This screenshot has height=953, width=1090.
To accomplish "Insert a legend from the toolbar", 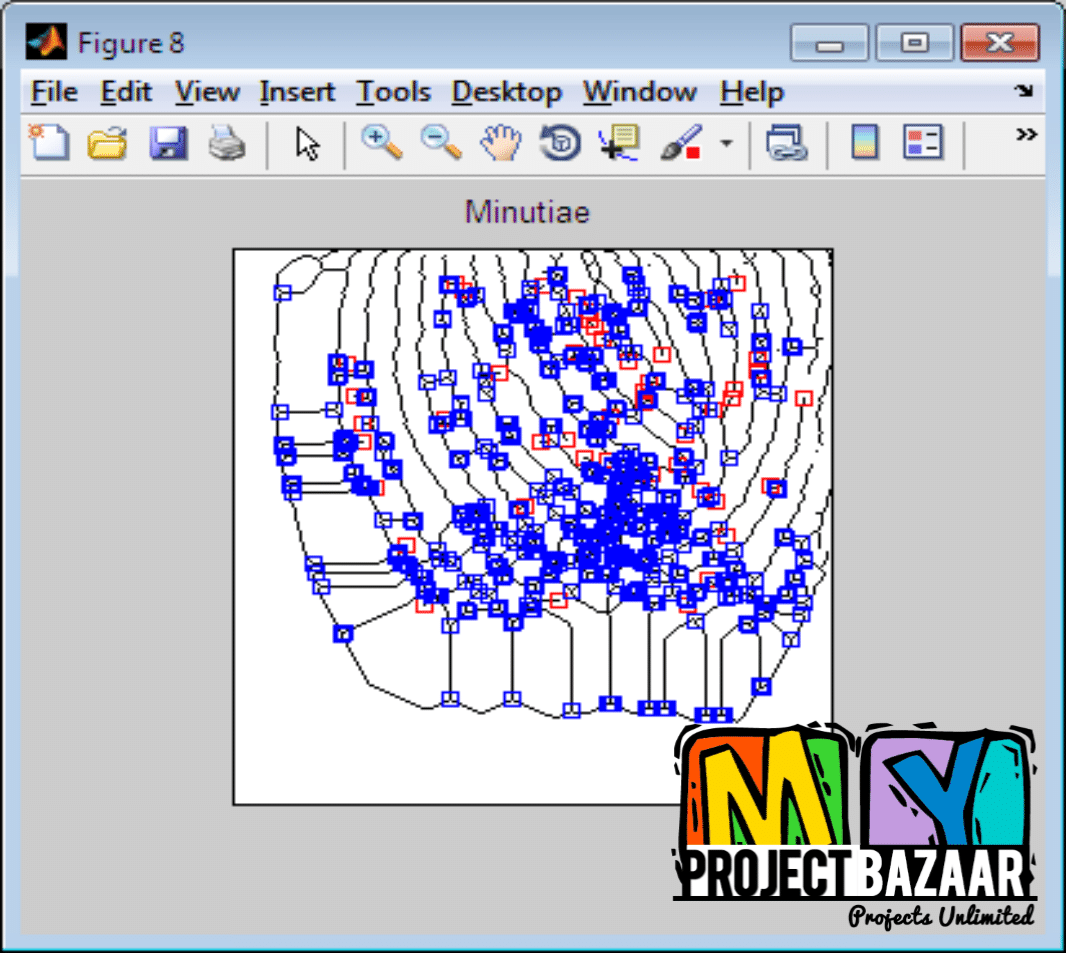I will [x=923, y=143].
